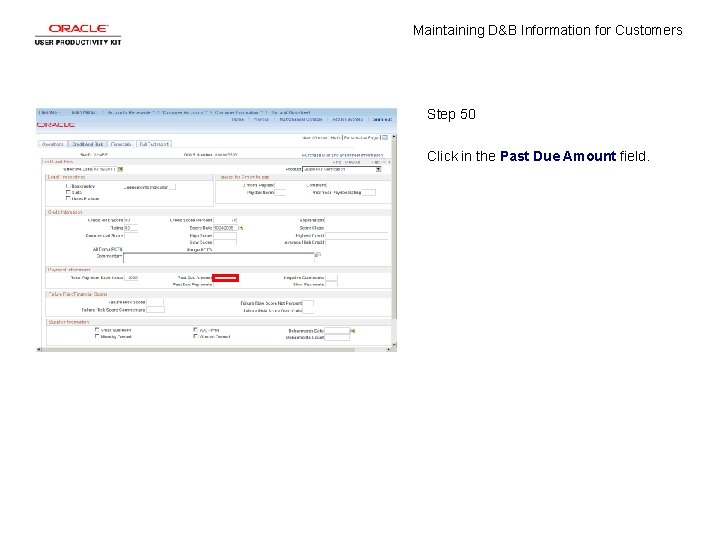Switch to the first page tab left of Credit And Risk
Screen dimensions: 720x540
click(x=53, y=144)
